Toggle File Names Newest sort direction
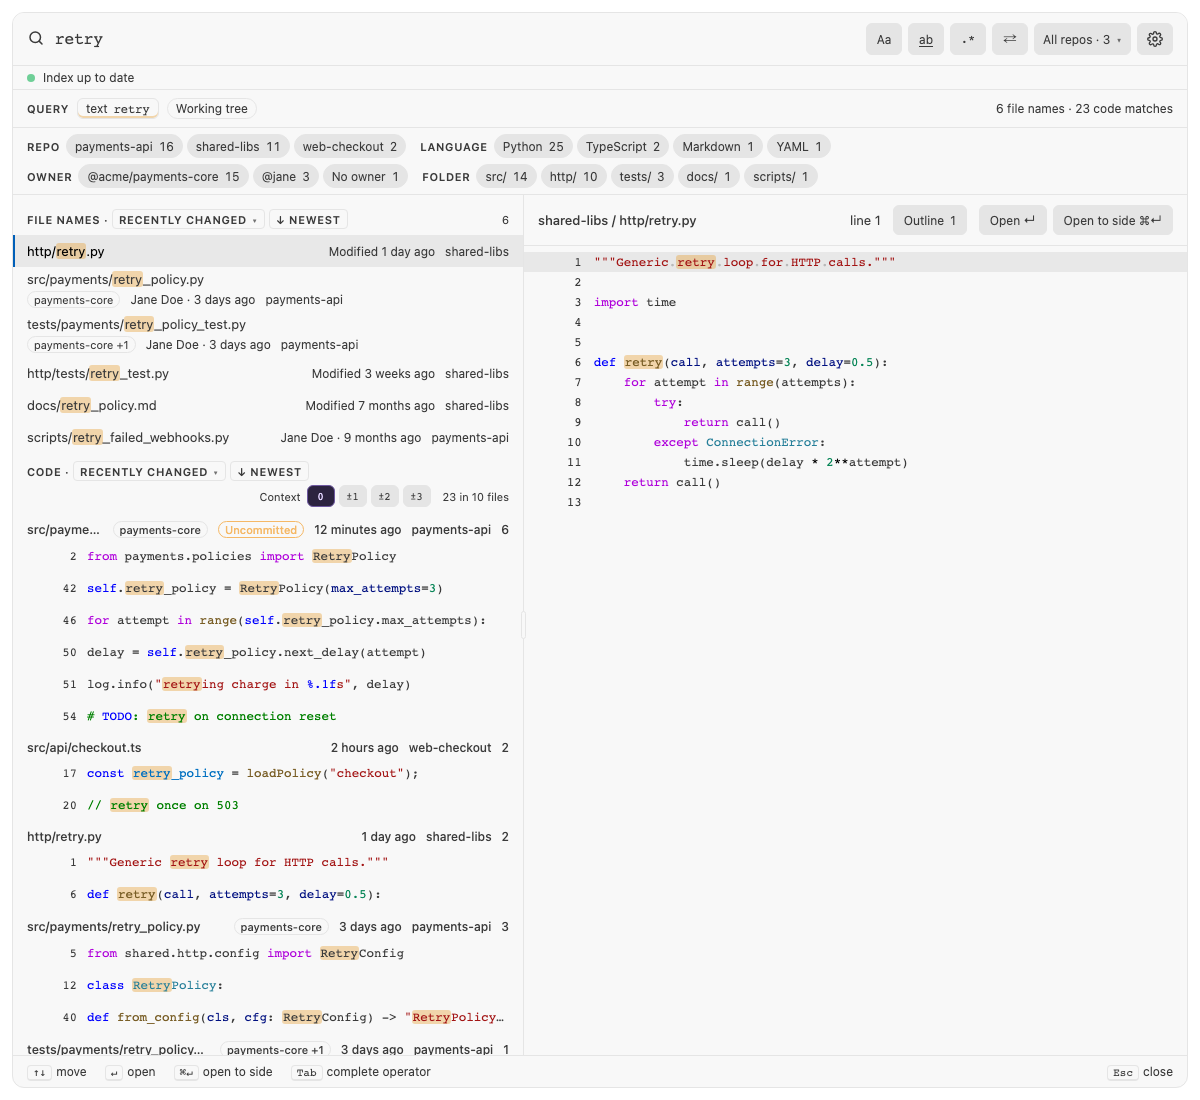The width and height of the screenshot is (1200, 1100). point(308,220)
